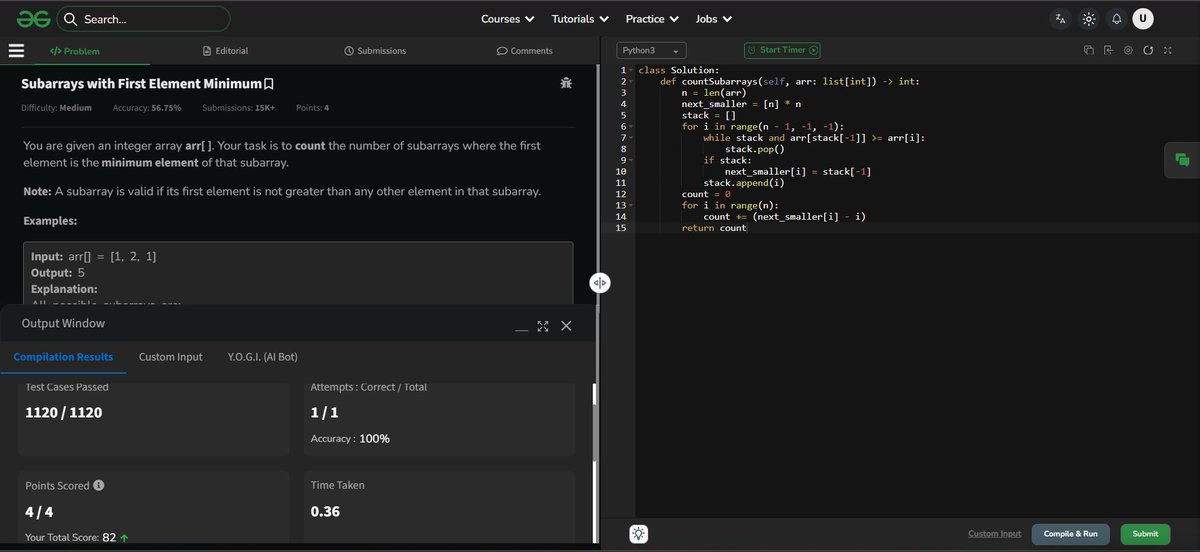
Task: Enter fullscreen editor mode
Action: click(1167, 50)
